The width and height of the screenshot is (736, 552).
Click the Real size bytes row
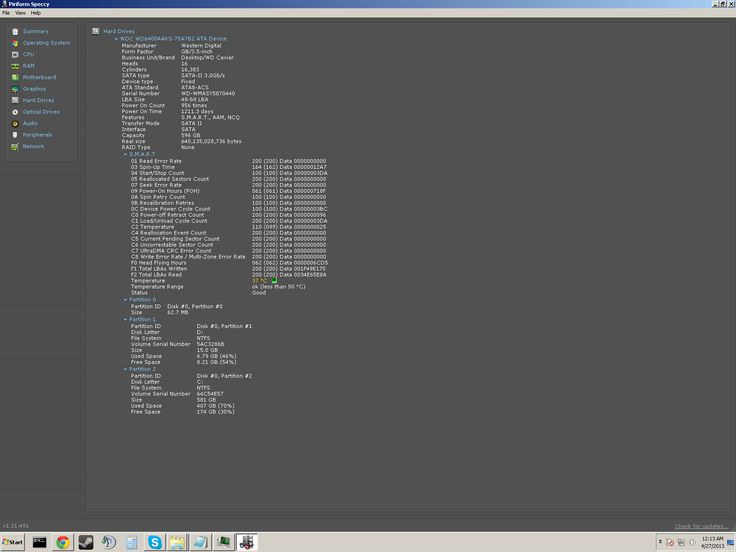tap(182, 141)
